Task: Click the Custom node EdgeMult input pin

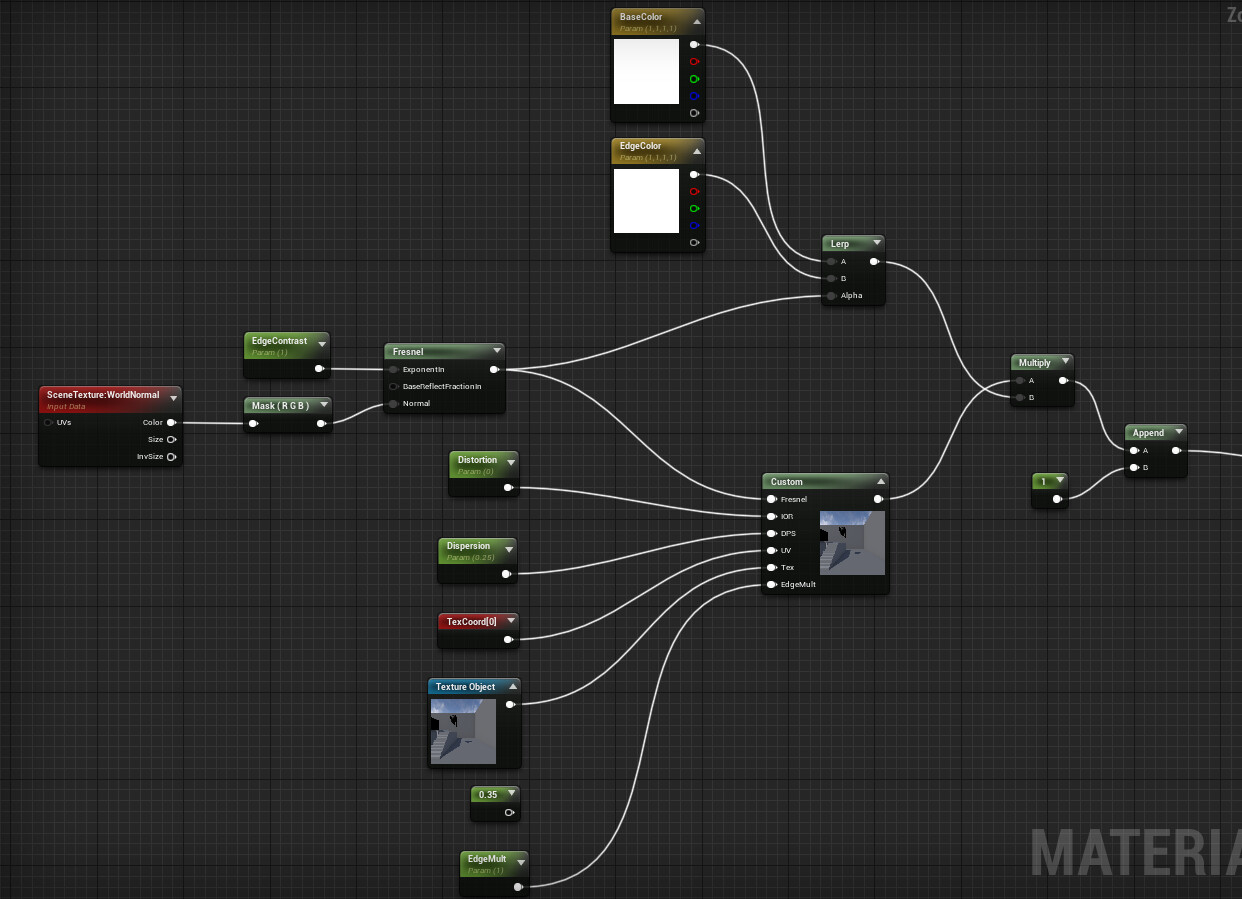Action: [x=772, y=585]
